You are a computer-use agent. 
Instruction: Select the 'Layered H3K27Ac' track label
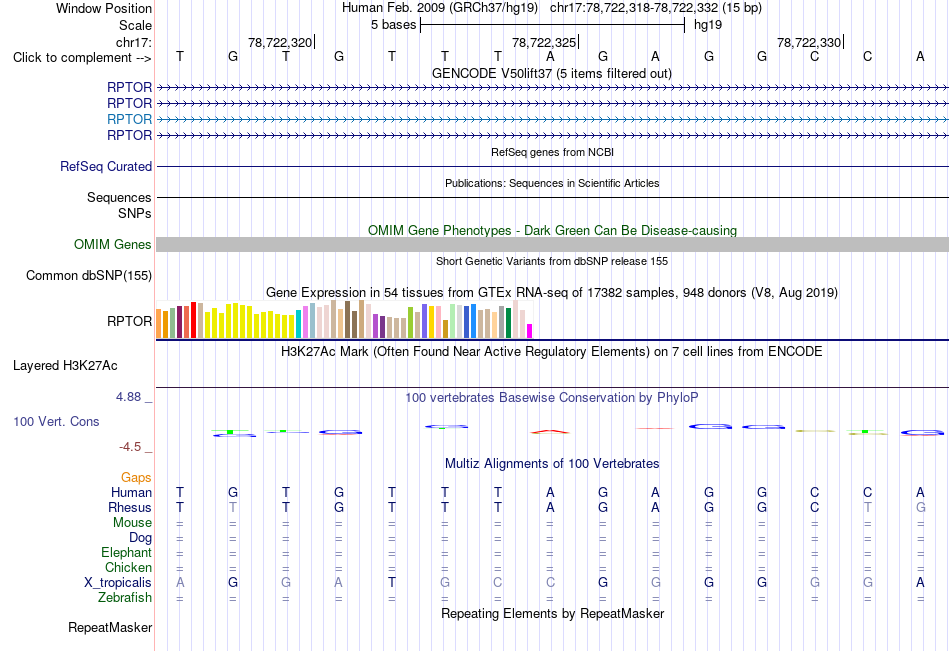point(65,366)
